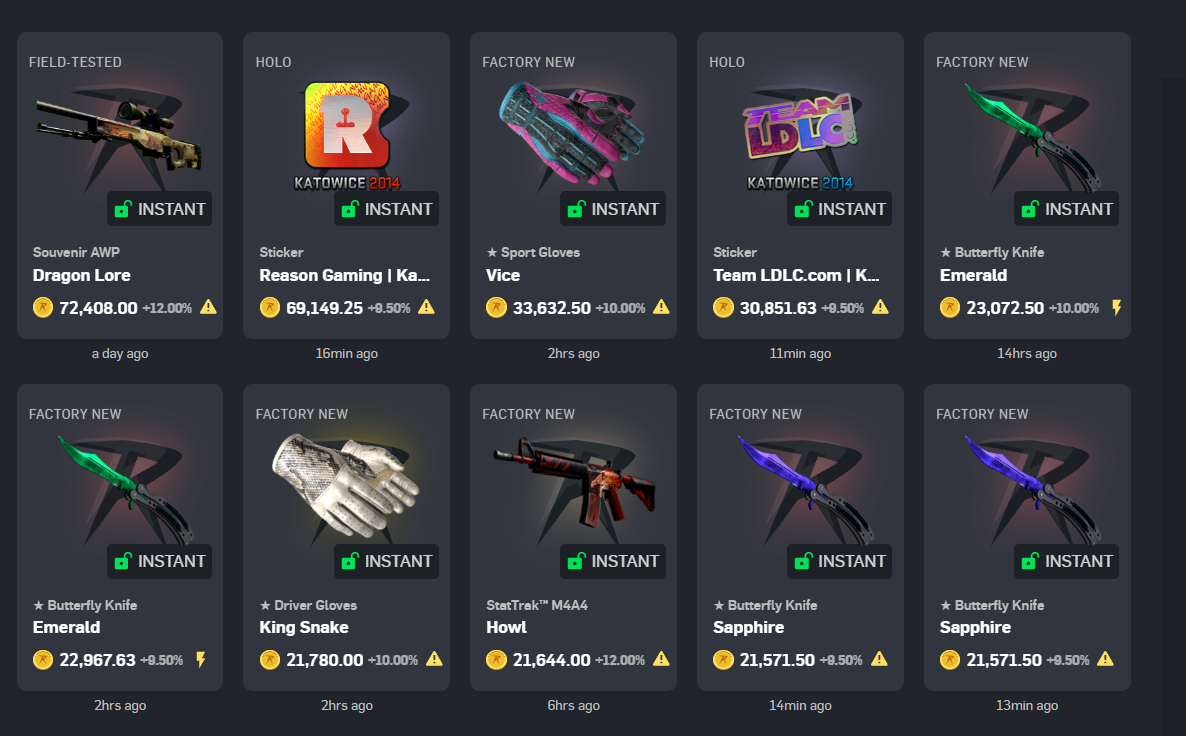The height and width of the screenshot is (736, 1186).
Task: Click the warning triangle on Dragon Lore
Action: pyautogui.click(x=208, y=307)
